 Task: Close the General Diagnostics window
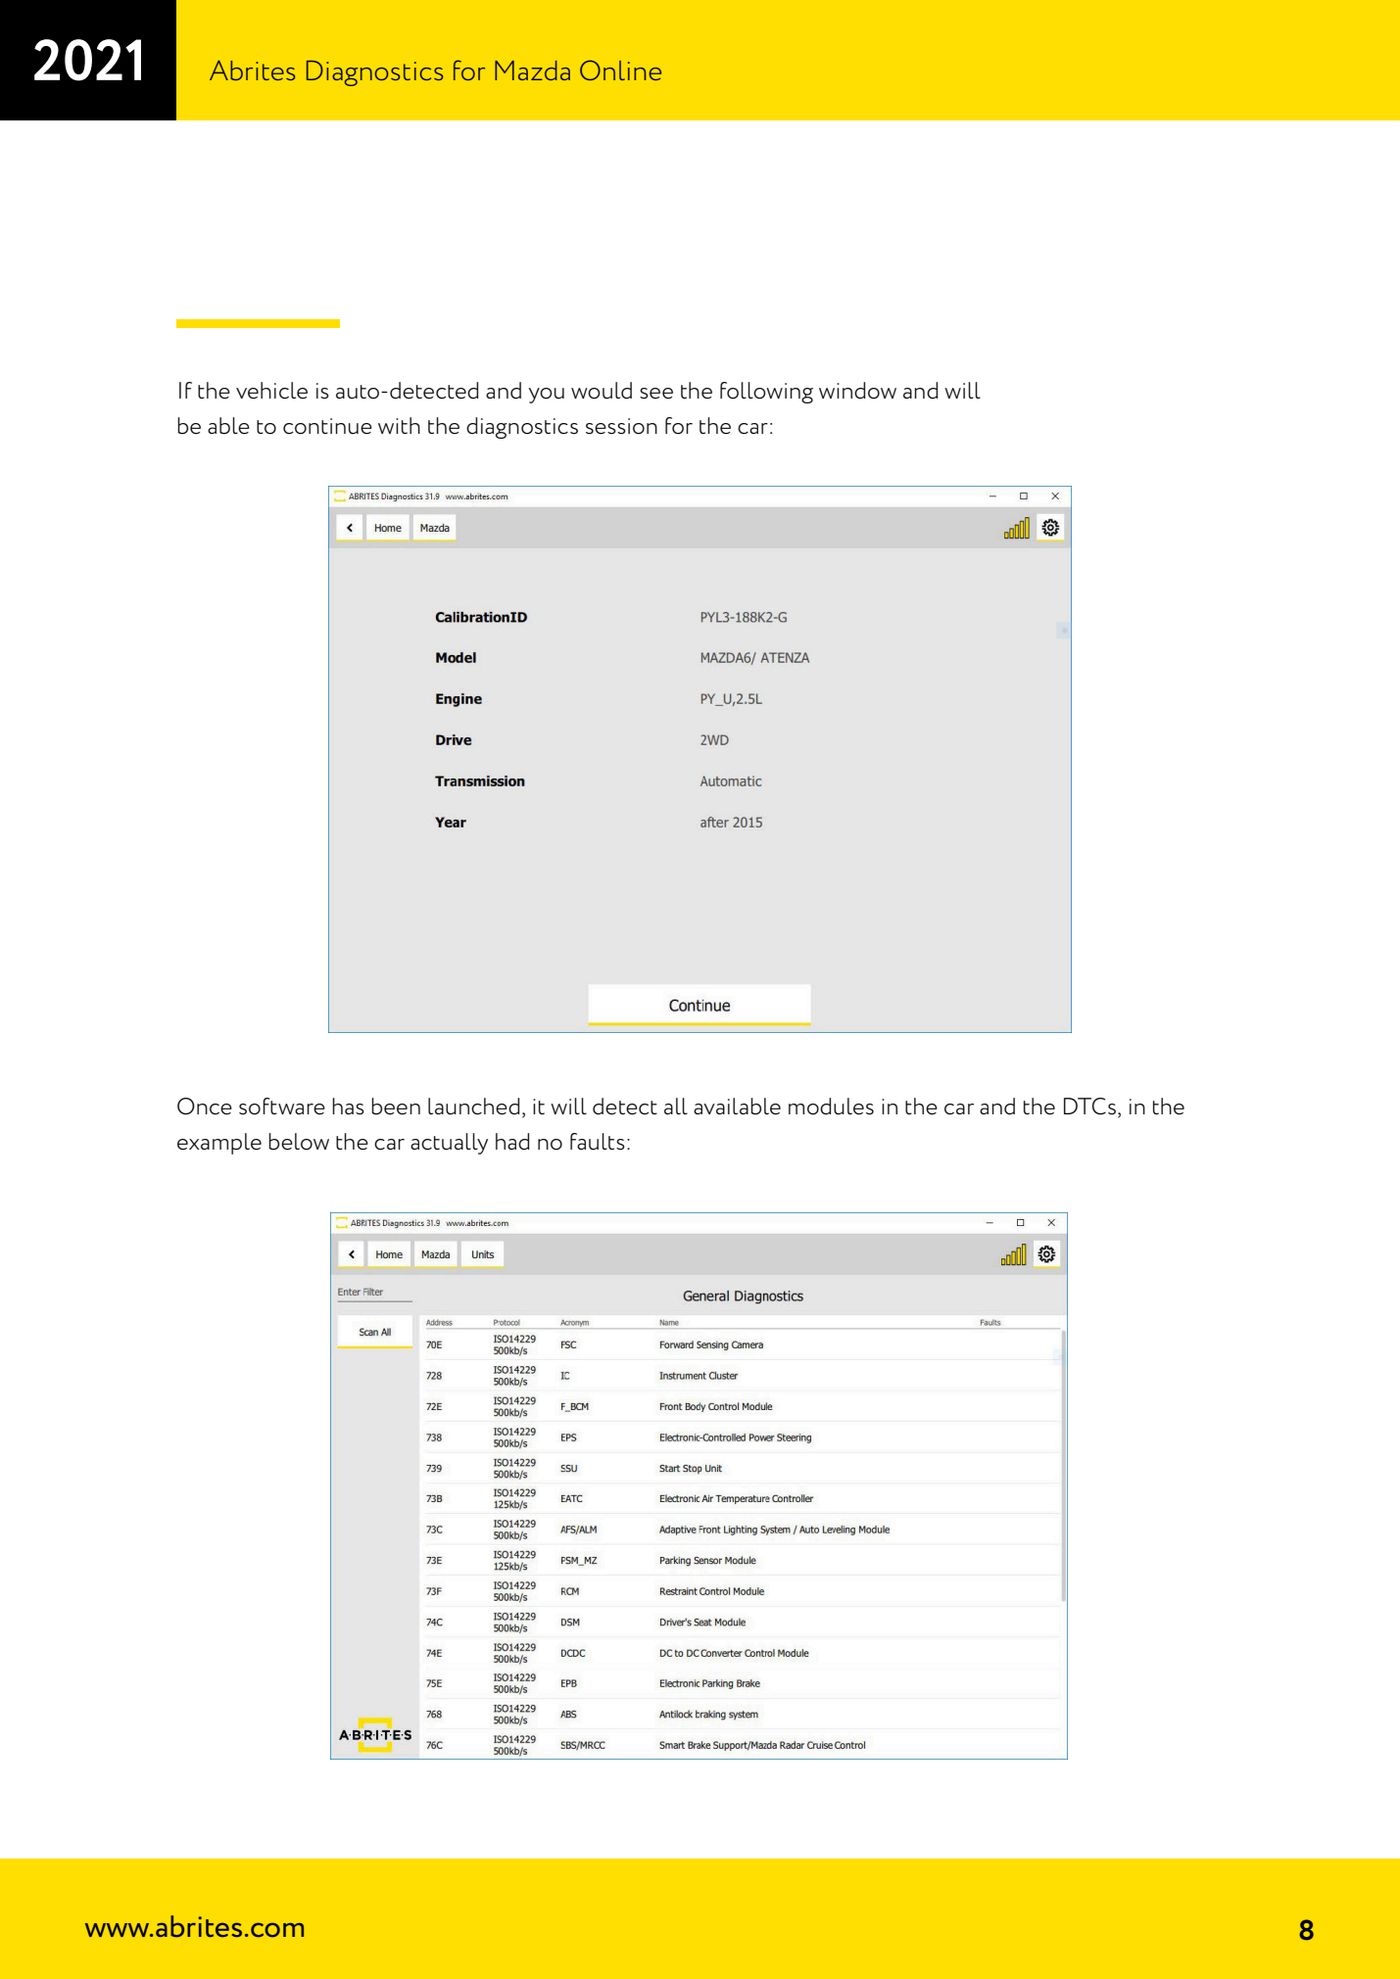[x=1051, y=1222]
